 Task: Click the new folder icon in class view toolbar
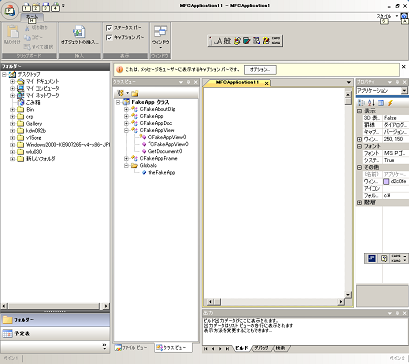point(135,93)
